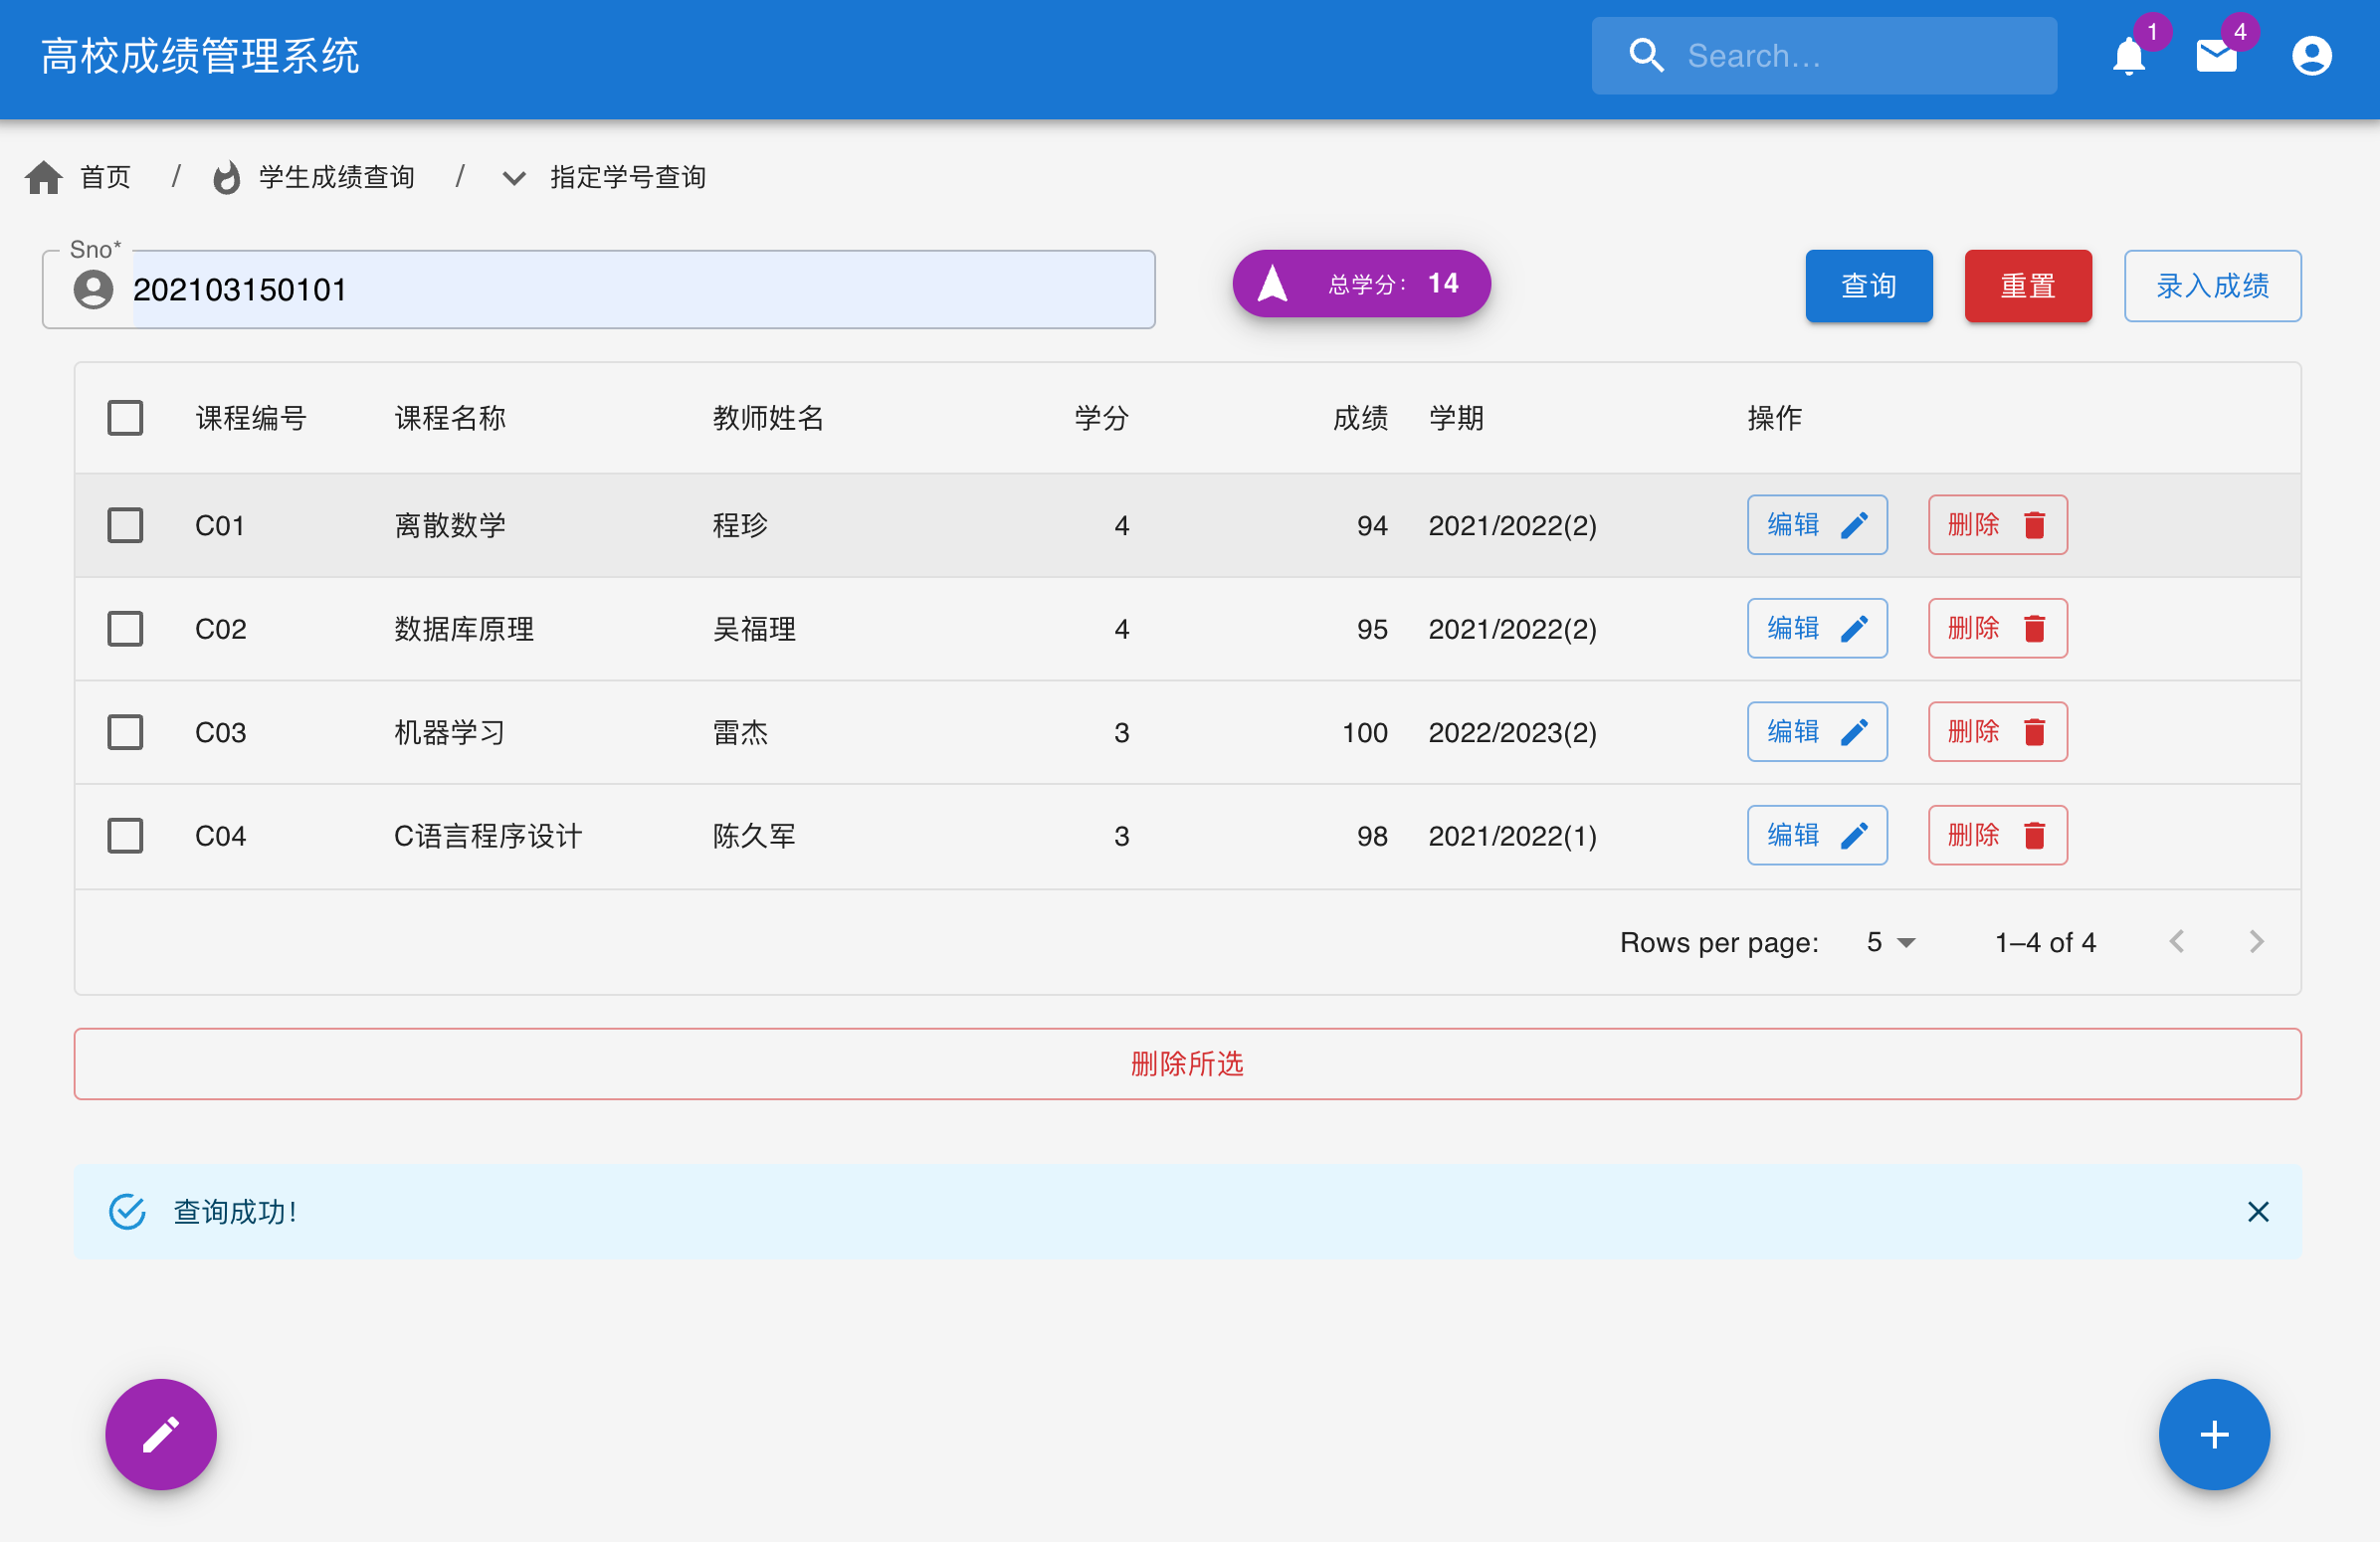Expand the 指定学号查询 breadcrumb chevron

click(514, 178)
